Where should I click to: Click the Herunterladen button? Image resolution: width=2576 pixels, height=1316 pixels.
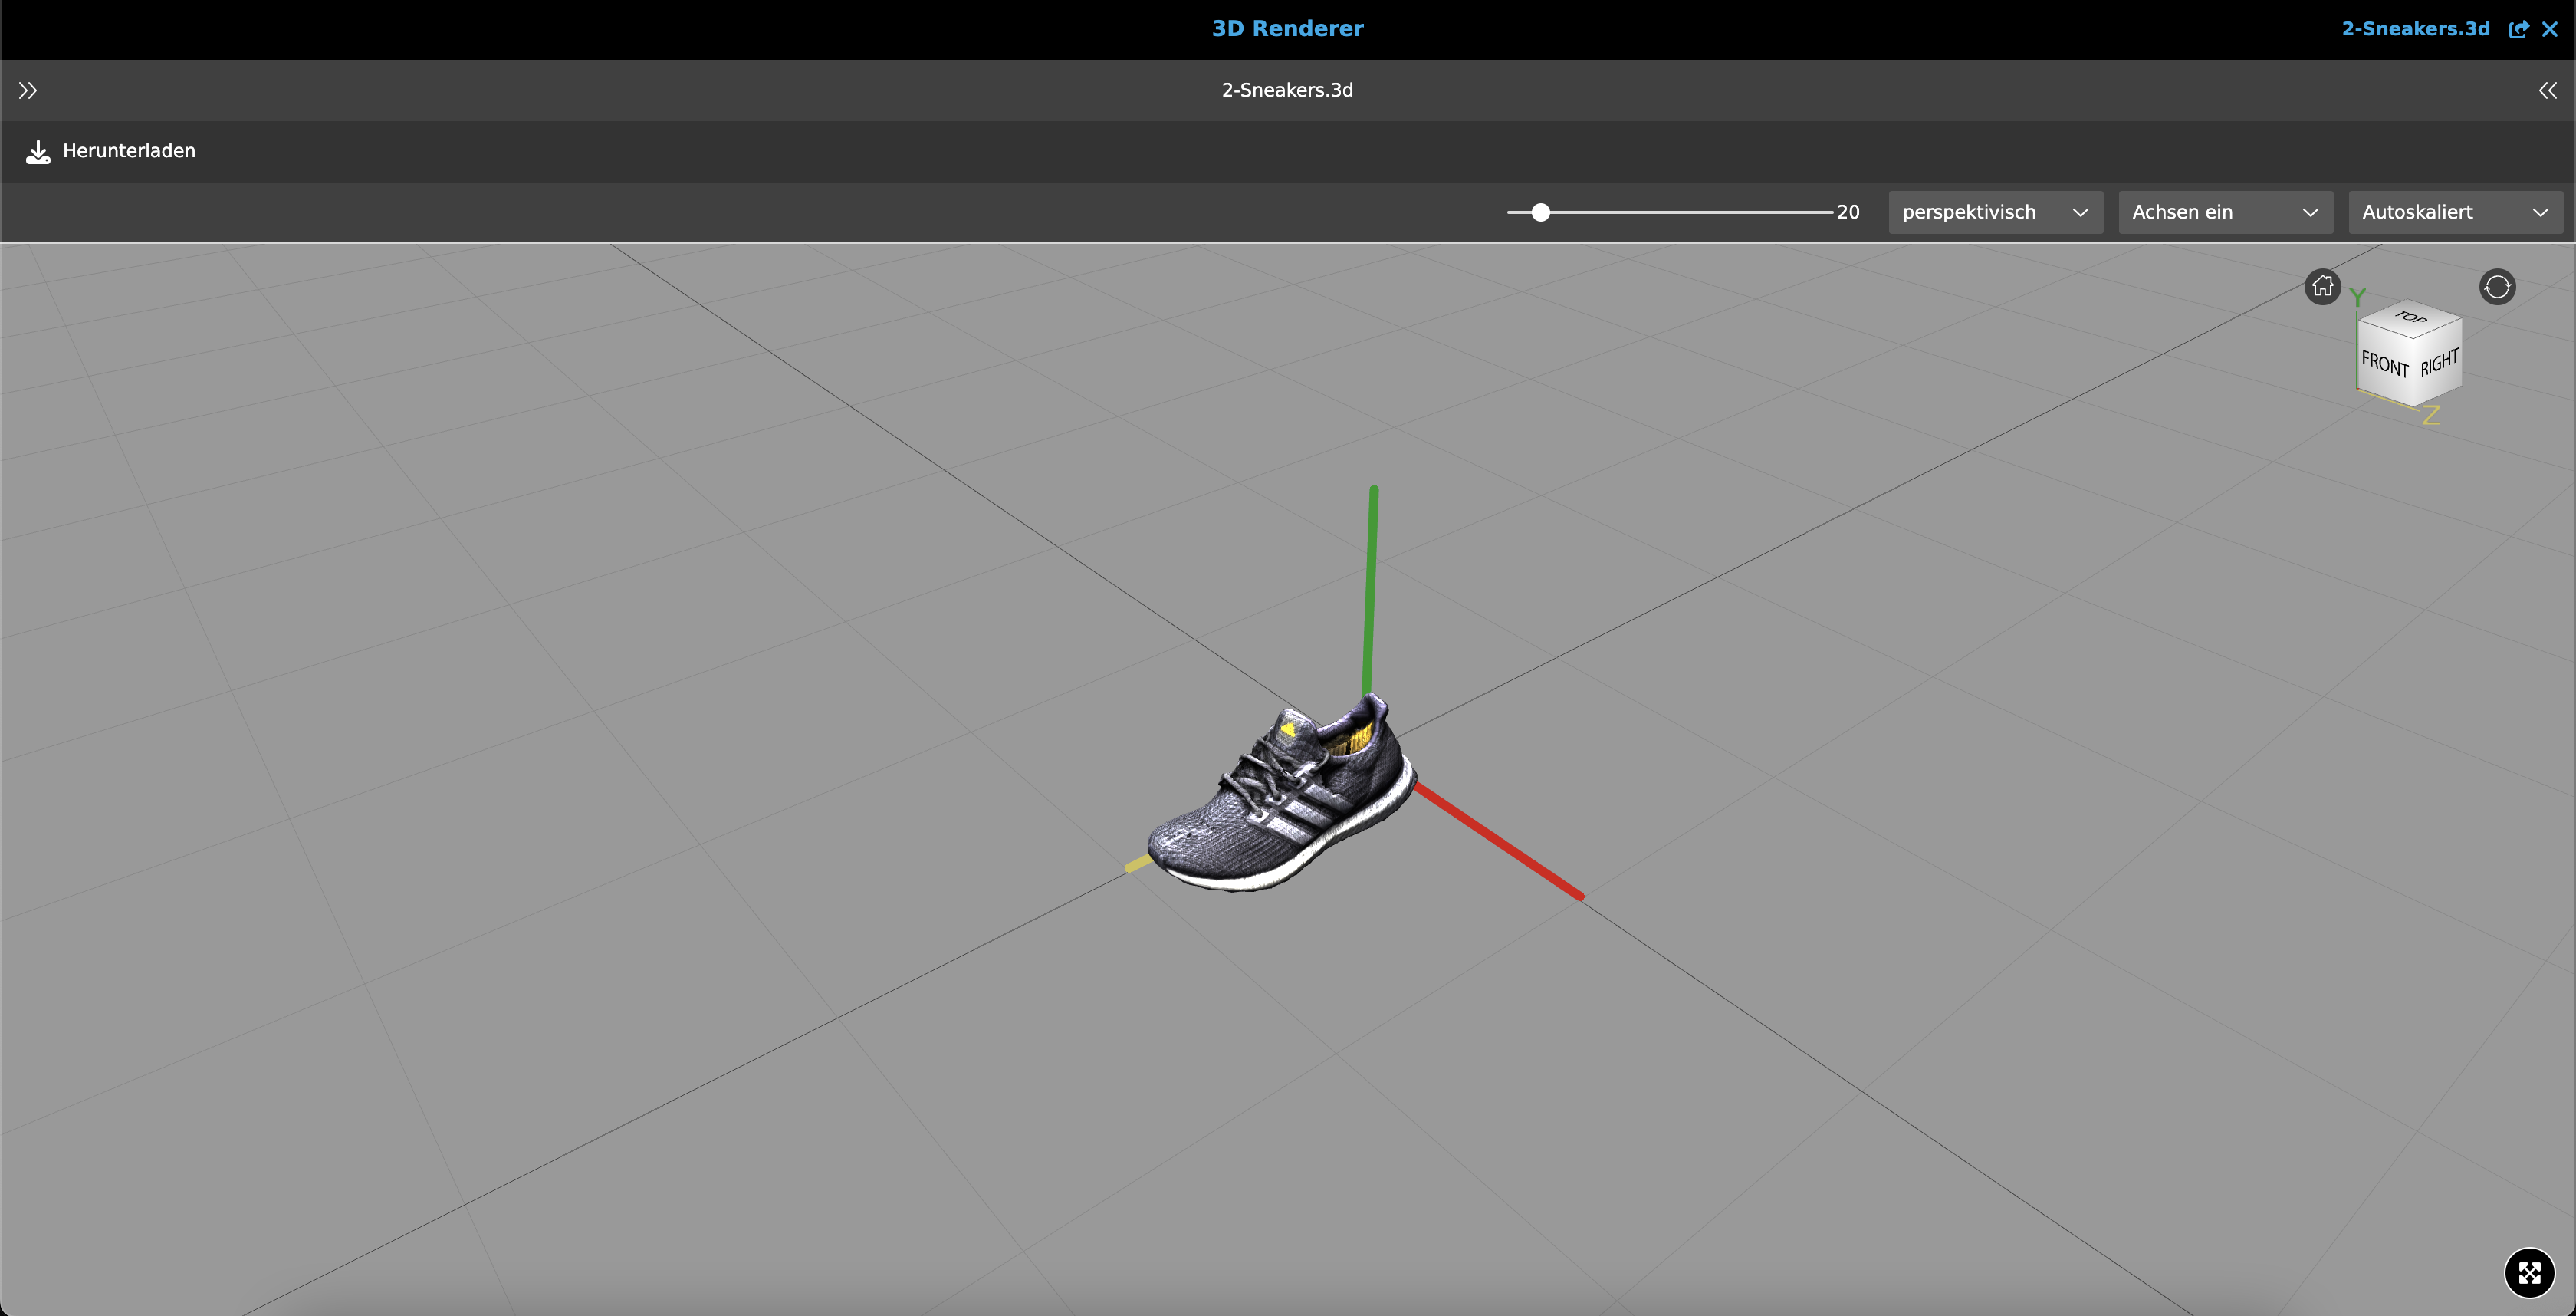click(128, 151)
